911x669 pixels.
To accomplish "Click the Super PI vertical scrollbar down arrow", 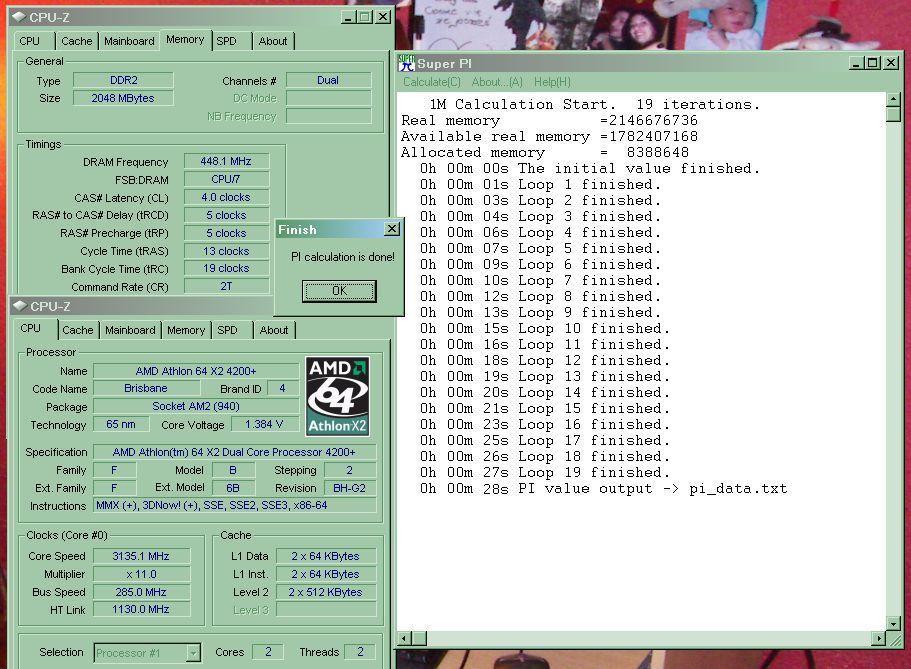I will point(894,624).
